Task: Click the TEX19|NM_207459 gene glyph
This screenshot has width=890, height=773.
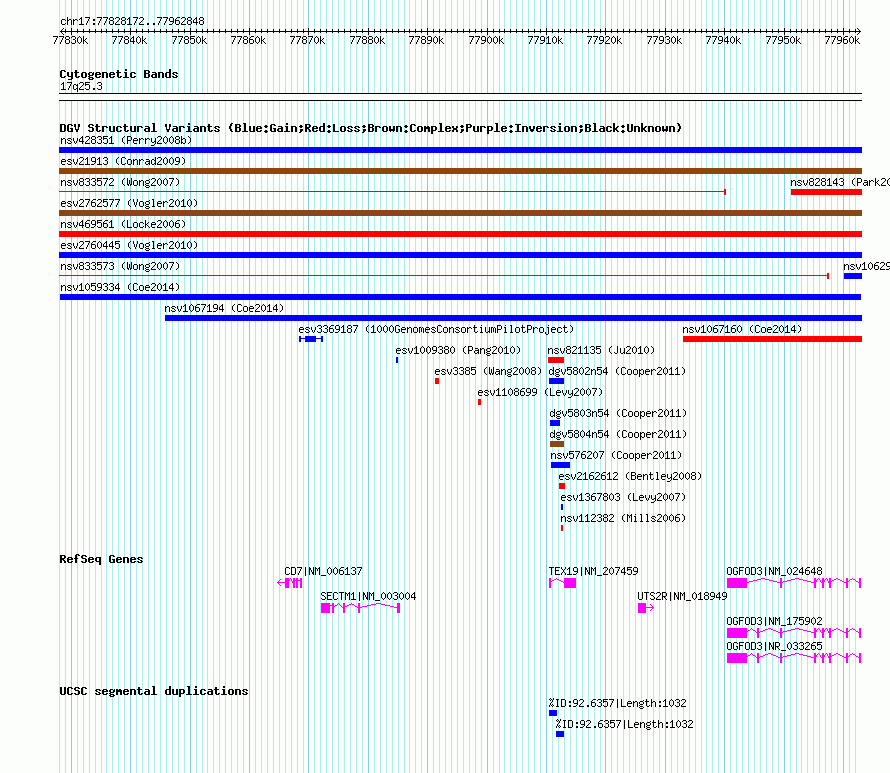Action: [562, 583]
